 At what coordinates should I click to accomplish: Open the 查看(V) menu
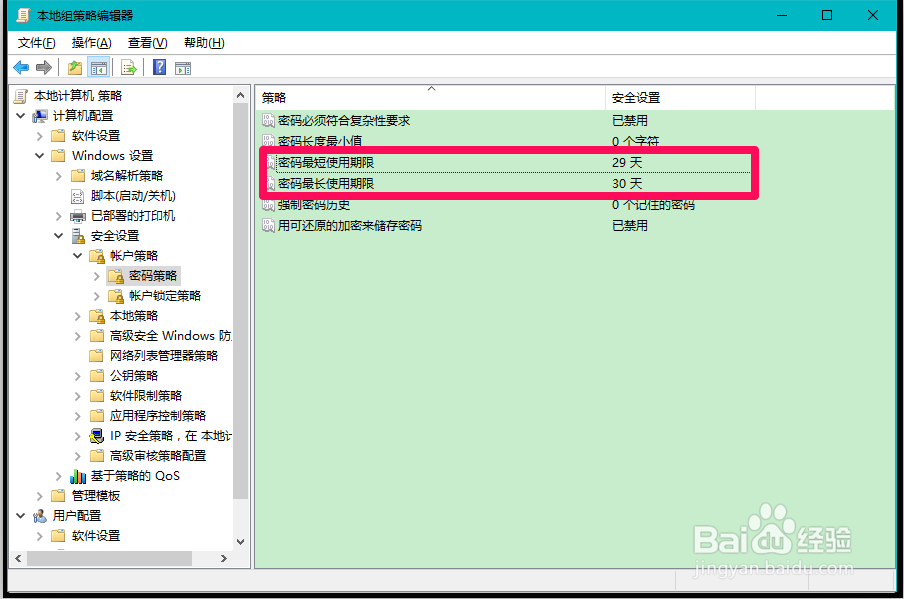click(146, 42)
